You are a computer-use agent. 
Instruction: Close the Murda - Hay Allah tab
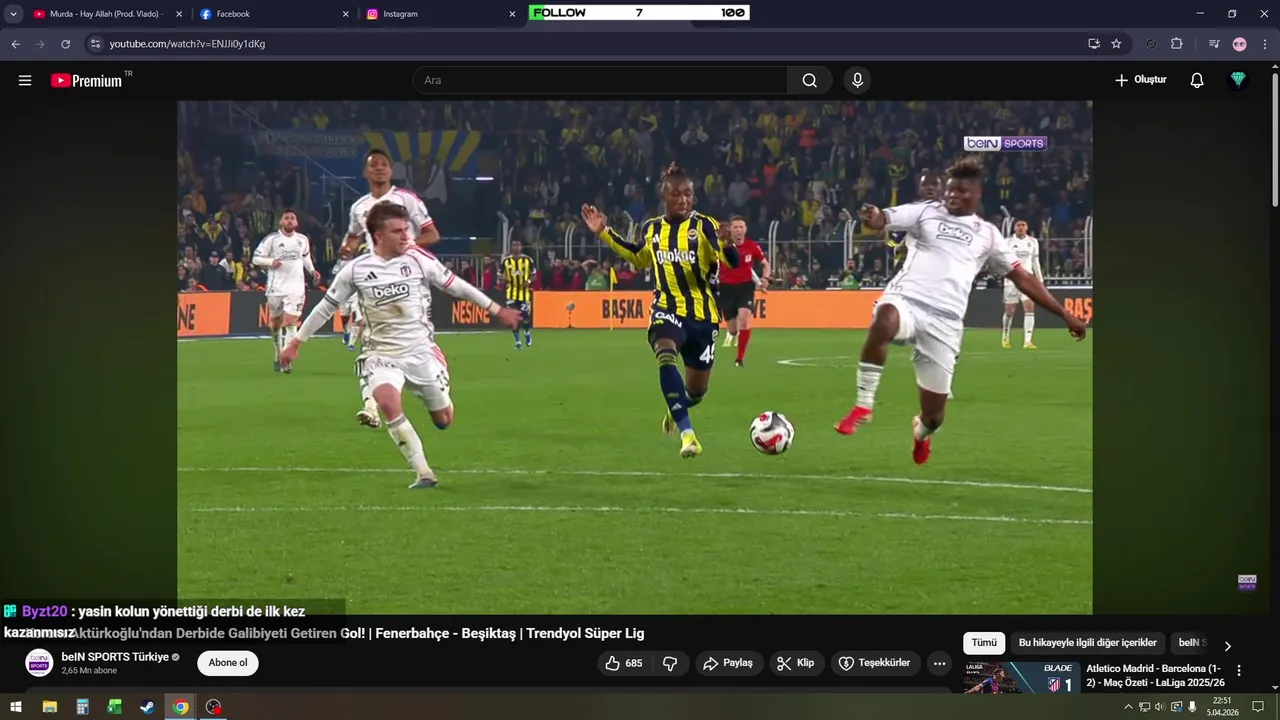click(x=179, y=14)
